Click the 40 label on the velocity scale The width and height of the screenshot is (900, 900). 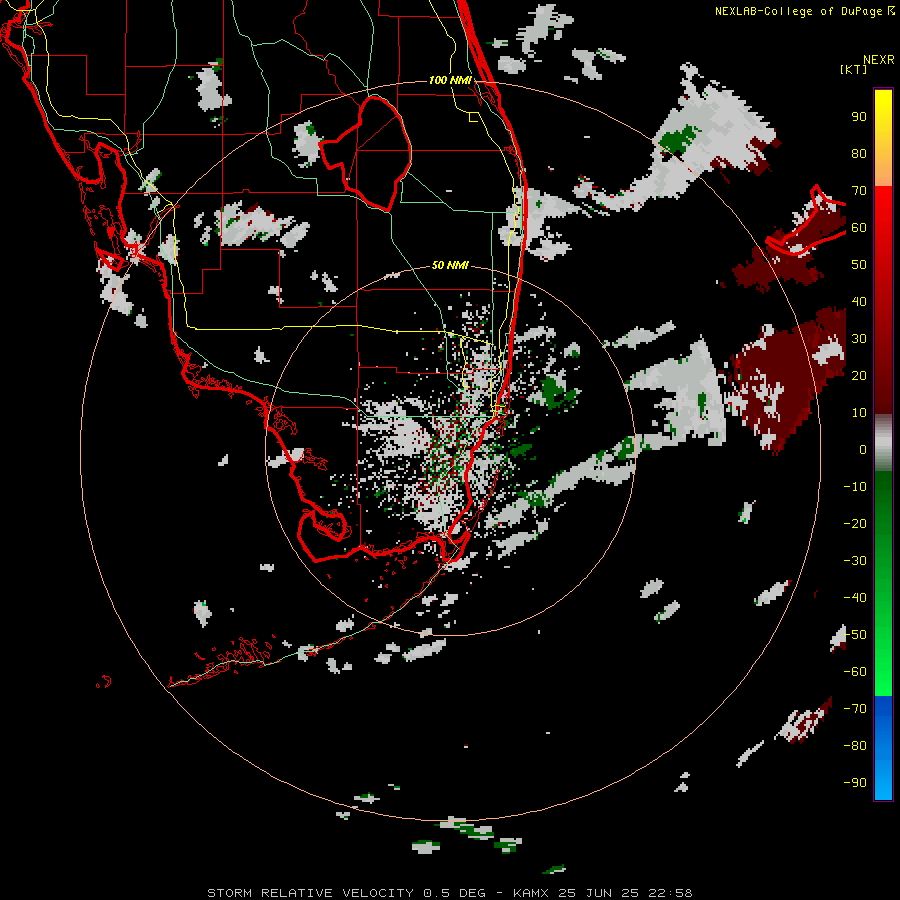point(859,301)
